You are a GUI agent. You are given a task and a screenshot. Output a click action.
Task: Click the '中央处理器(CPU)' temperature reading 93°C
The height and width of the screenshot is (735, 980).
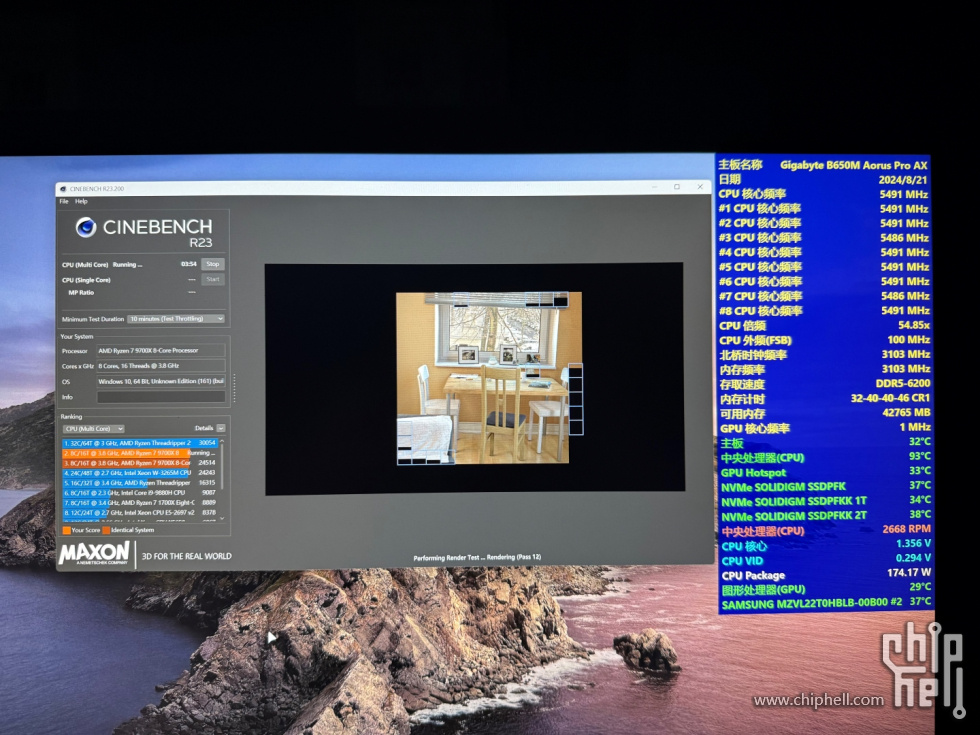920,456
